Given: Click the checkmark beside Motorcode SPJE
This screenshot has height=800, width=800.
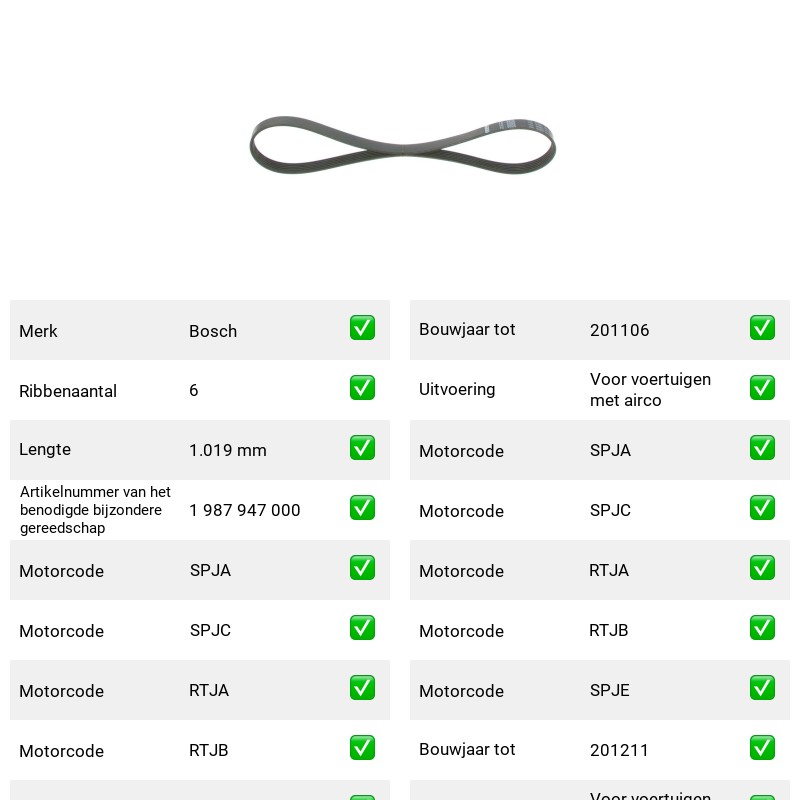Looking at the screenshot, I should (762, 688).
